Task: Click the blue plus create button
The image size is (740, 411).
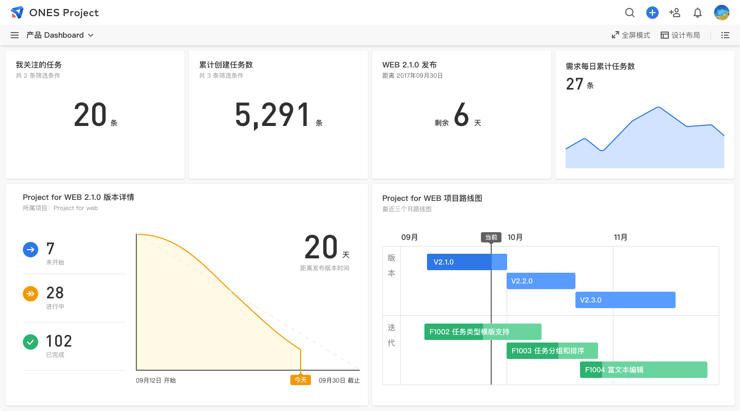Action: click(x=652, y=13)
